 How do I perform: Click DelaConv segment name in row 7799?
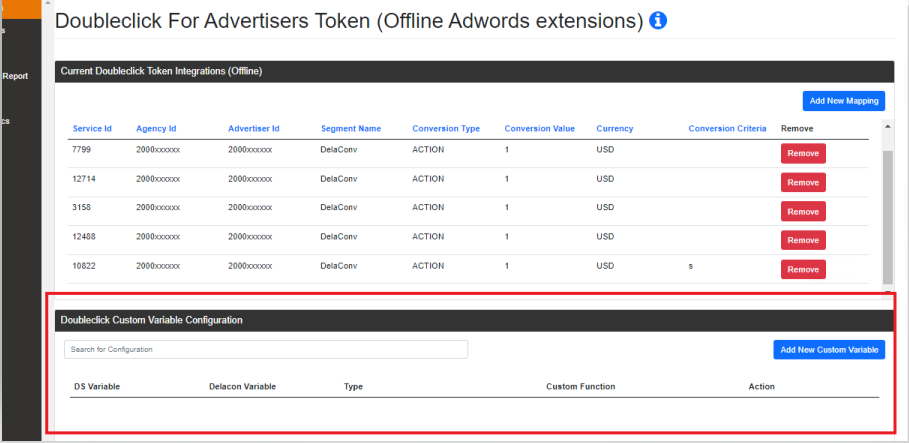pos(339,150)
